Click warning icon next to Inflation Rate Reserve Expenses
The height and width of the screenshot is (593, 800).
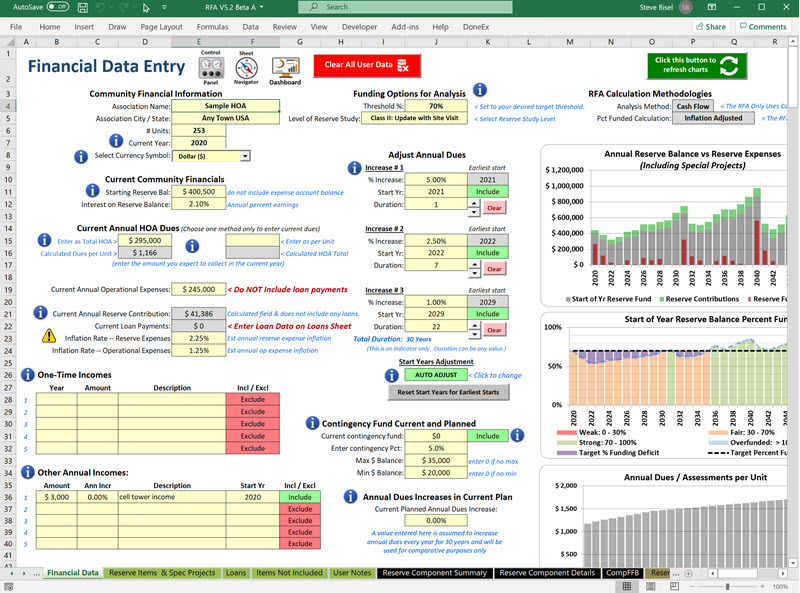(x=46, y=337)
